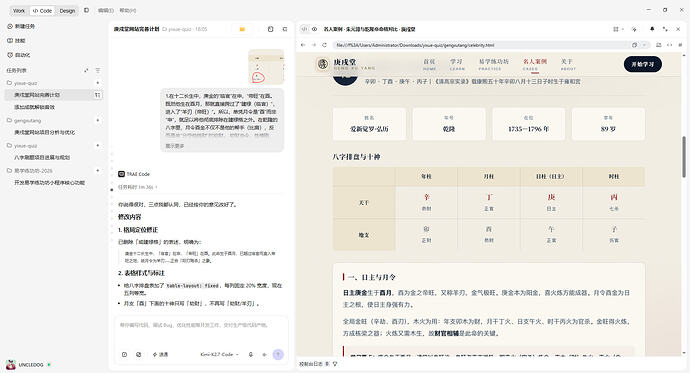Click the history clock icon in chat input
The width and height of the screenshot is (690, 373).
(x=125, y=355)
